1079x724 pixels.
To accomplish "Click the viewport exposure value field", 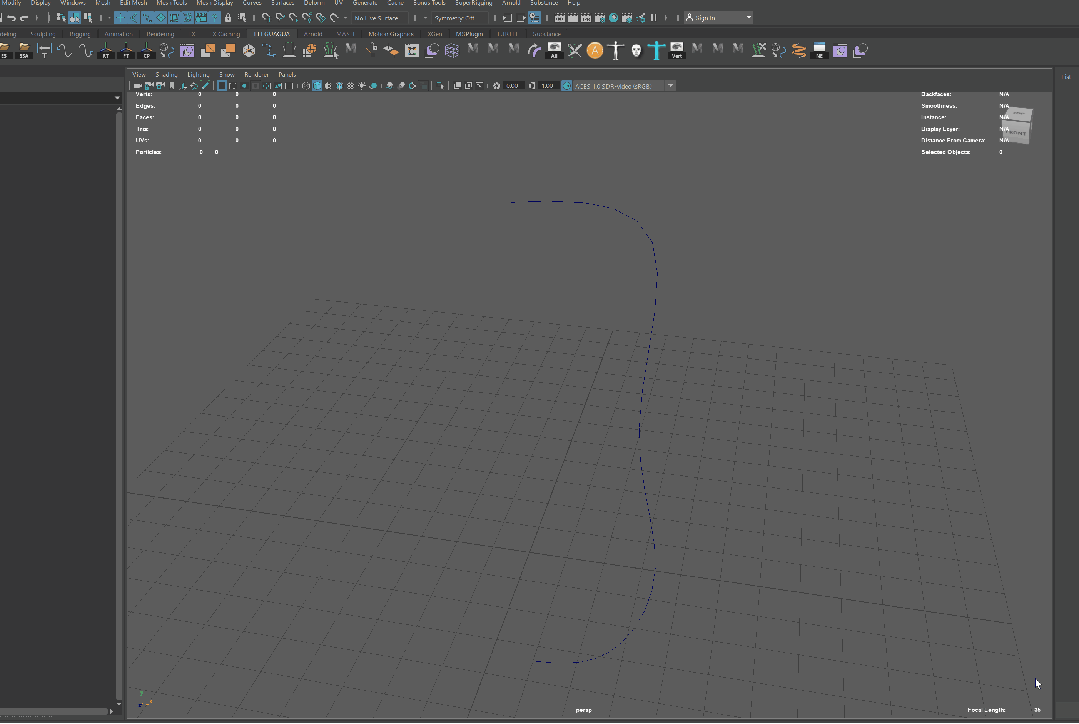I will pyautogui.click(x=512, y=86).
